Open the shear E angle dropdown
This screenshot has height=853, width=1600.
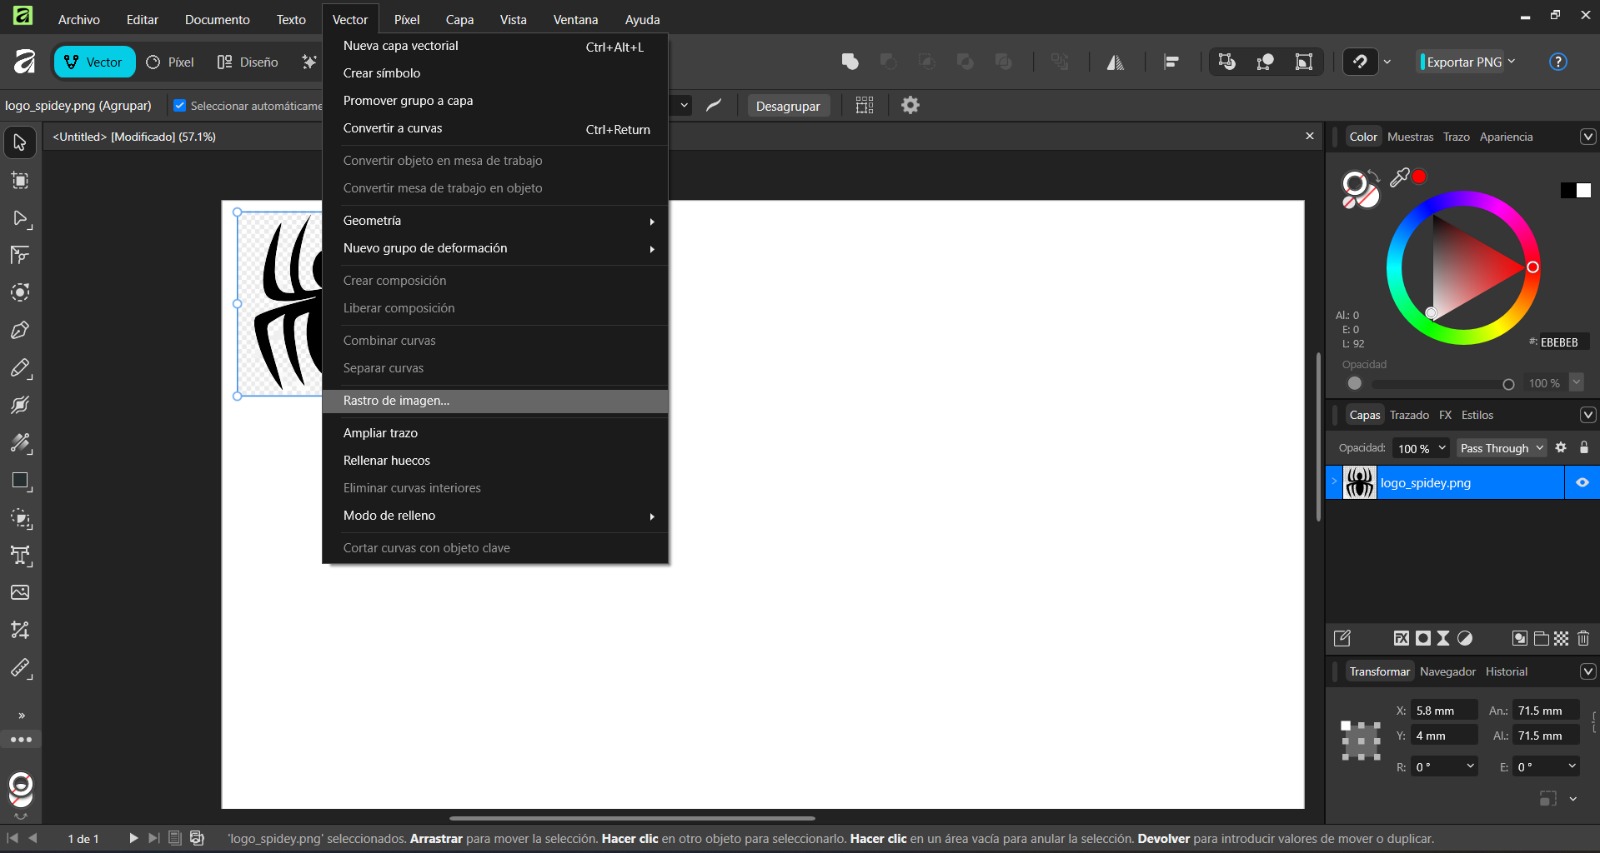point(1572,767)
